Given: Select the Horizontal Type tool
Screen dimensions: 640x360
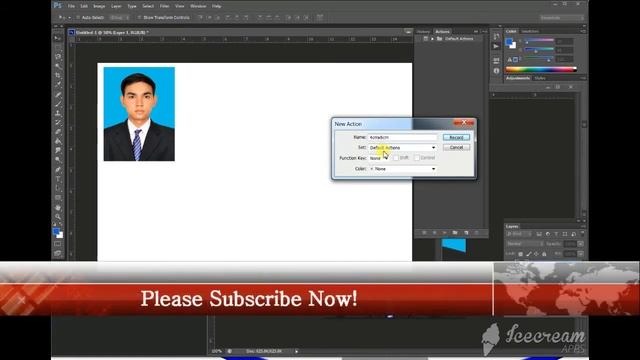Looking at the screenshot, I should tap(58, 179).
